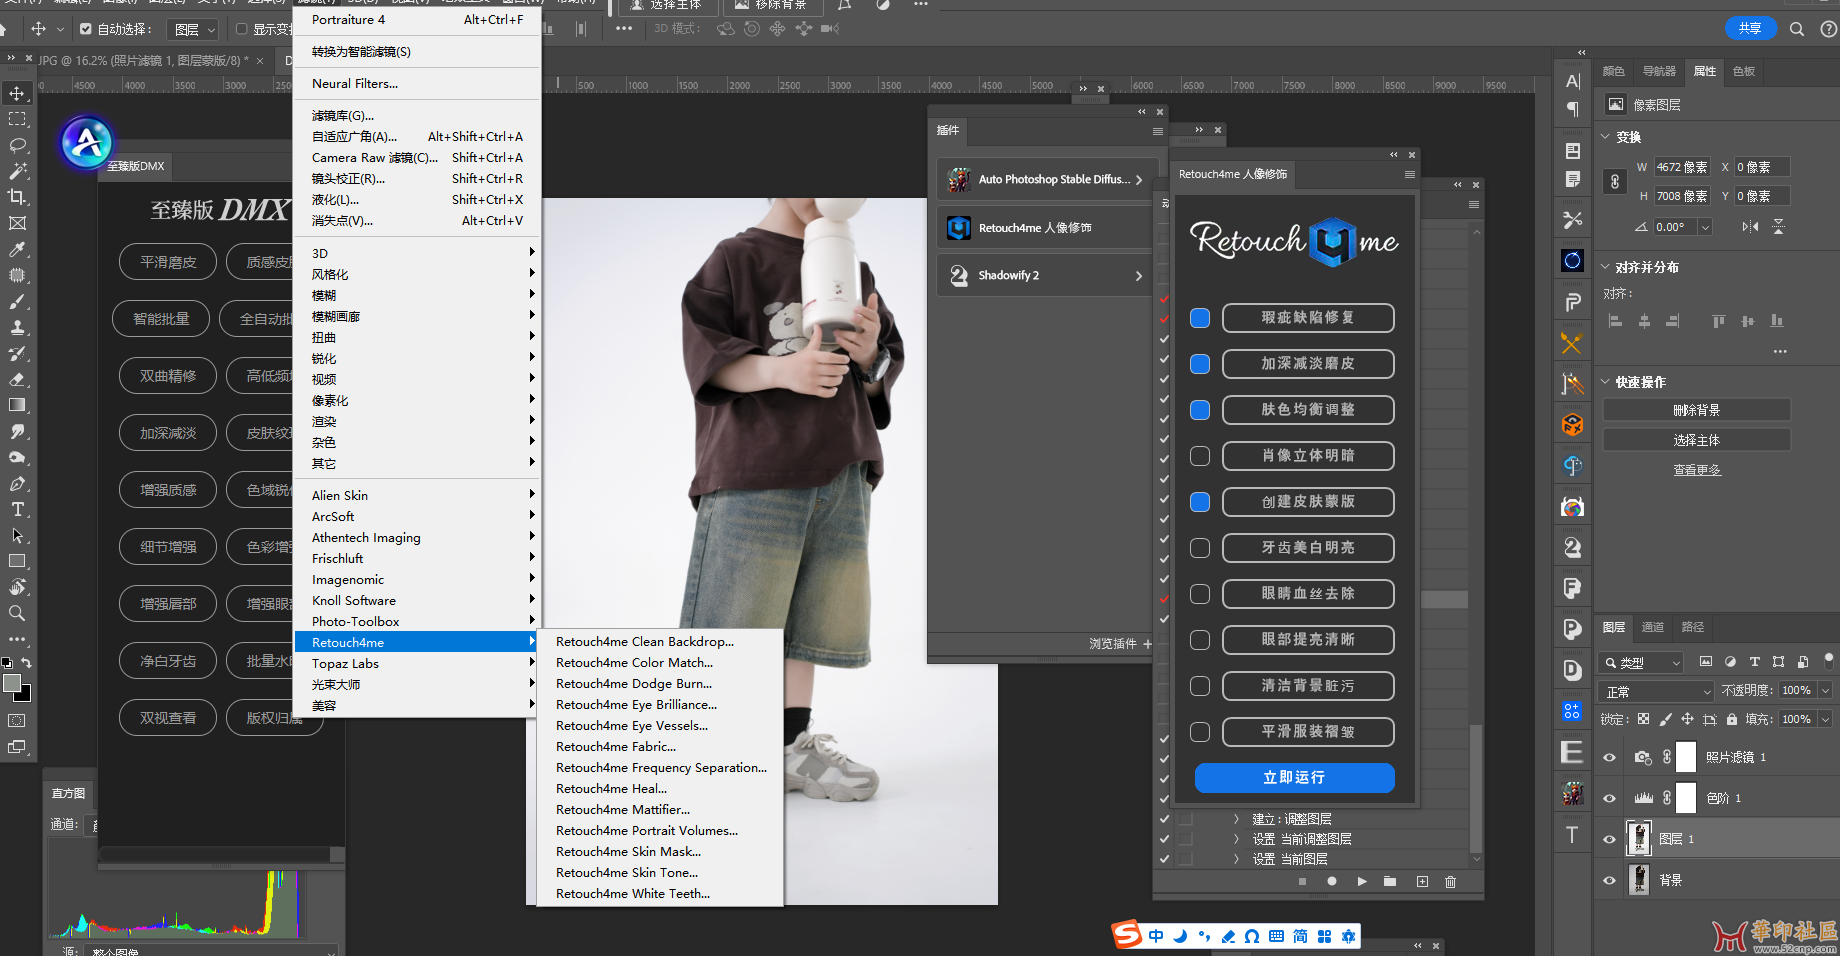Click the 选择主体 button in Properties

pyautogui.click(x=1696, y=440)
